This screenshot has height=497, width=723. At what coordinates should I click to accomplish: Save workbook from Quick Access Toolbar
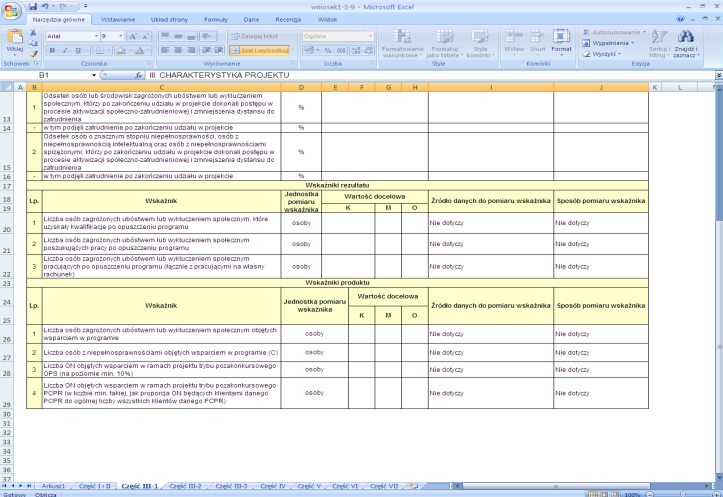33,6
